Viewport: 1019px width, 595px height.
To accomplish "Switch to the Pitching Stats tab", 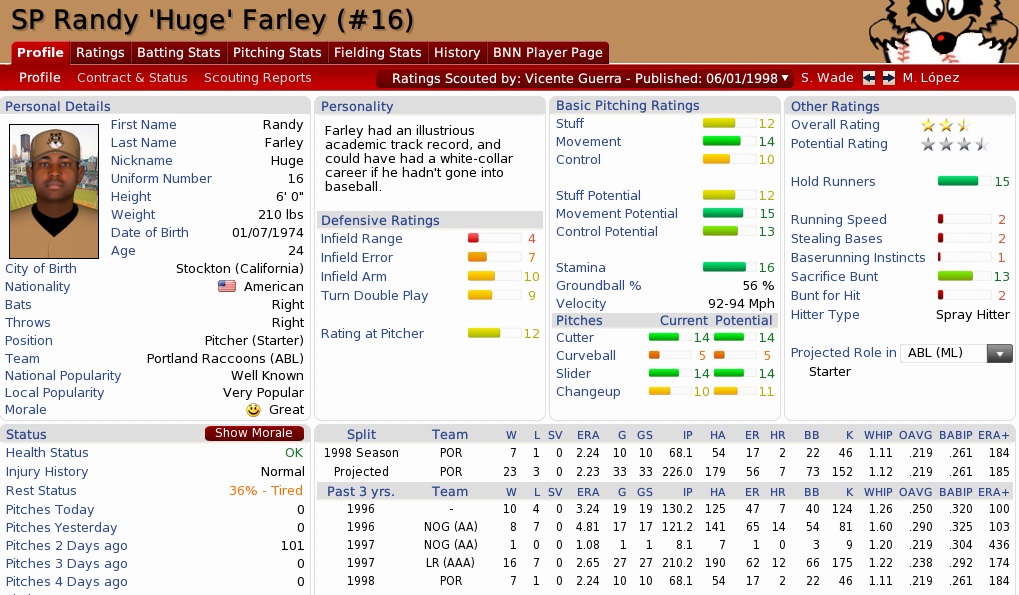I will 277,53.
